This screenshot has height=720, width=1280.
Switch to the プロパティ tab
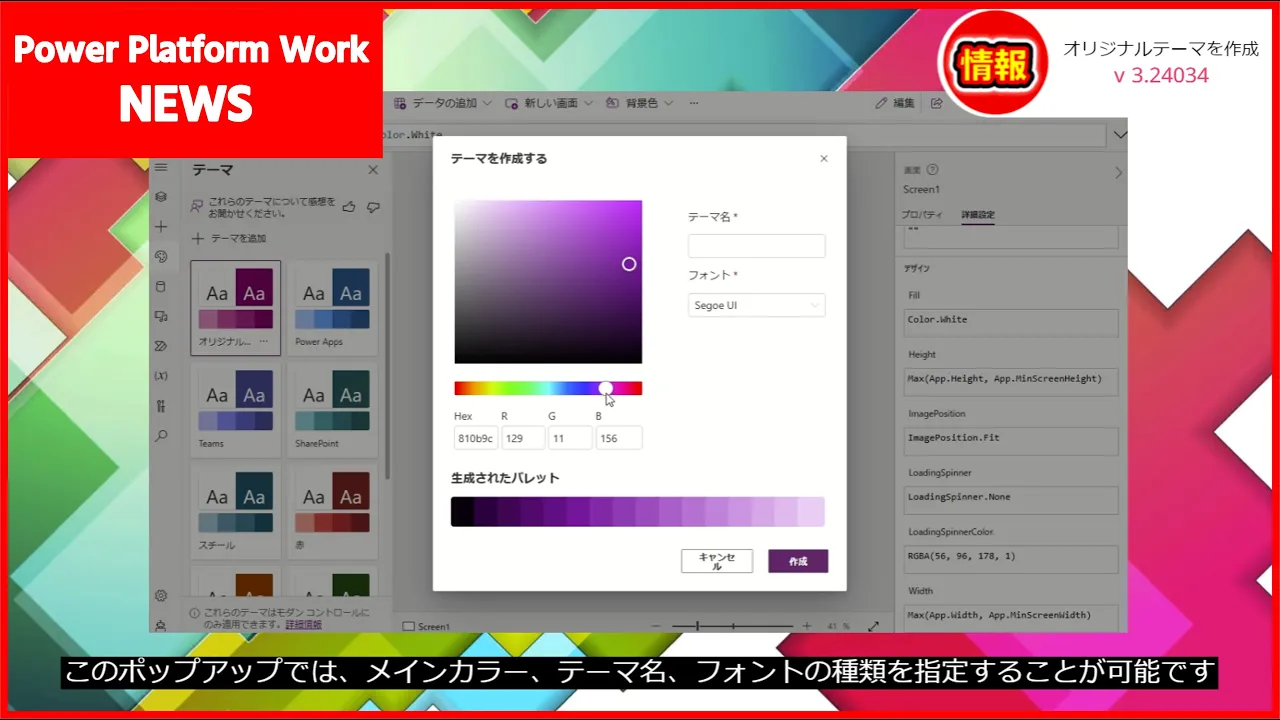point(921,215)
